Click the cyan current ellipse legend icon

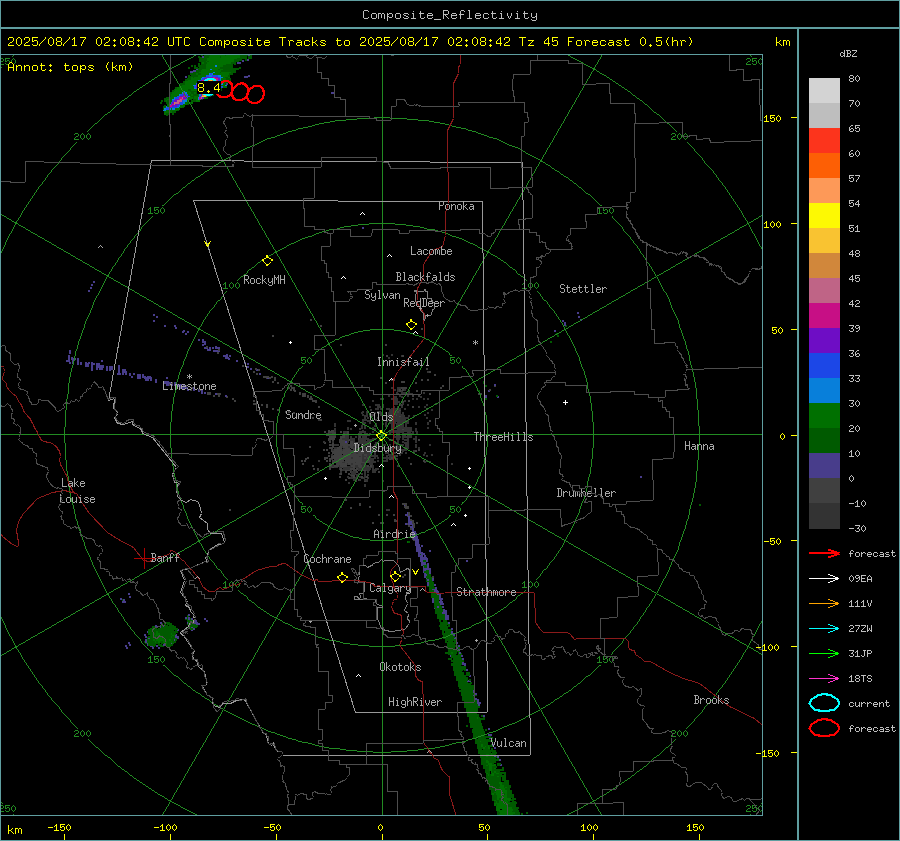click(824, 703)
